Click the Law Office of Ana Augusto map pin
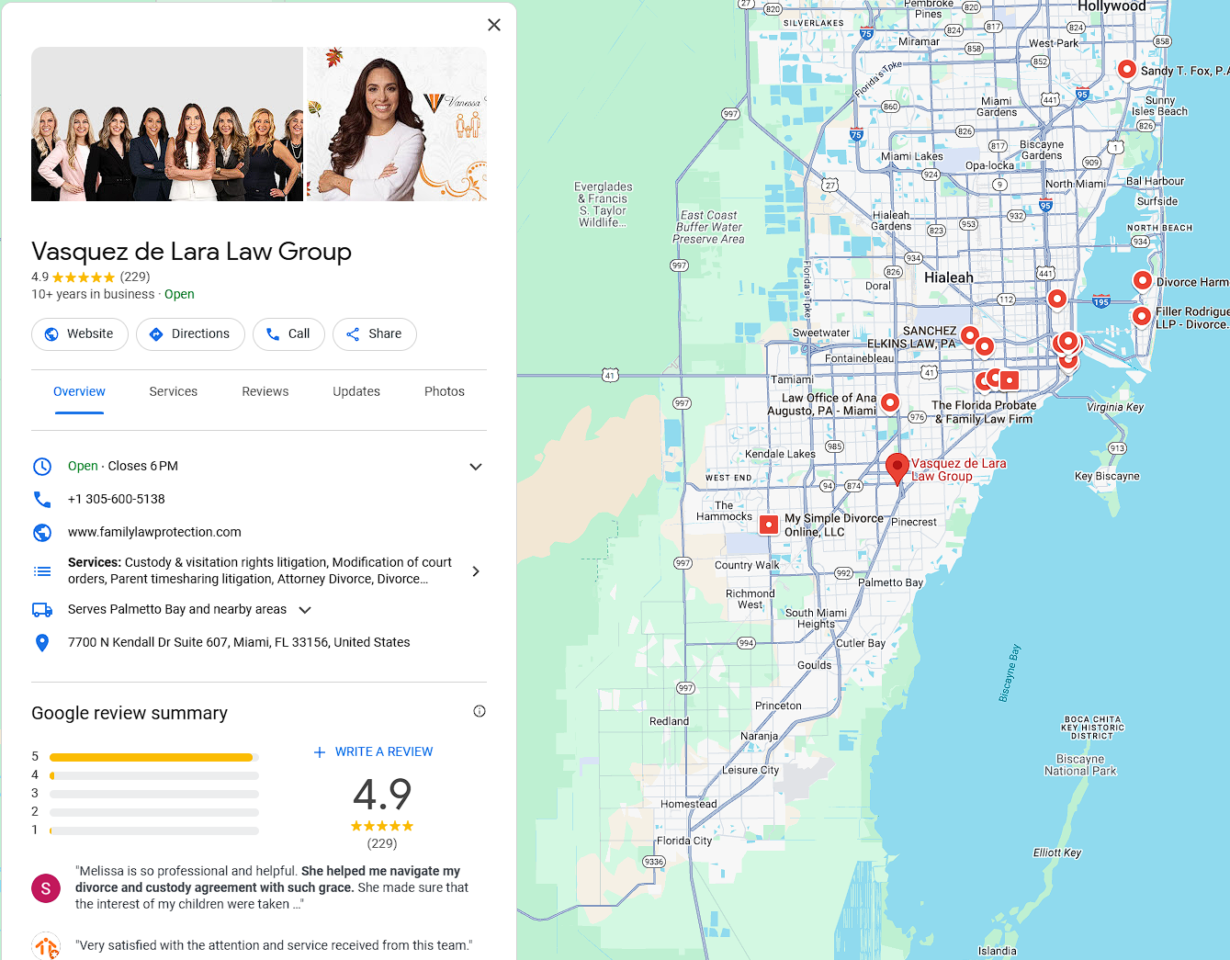Screen dimensions: 1230x960 pos(889,403)
